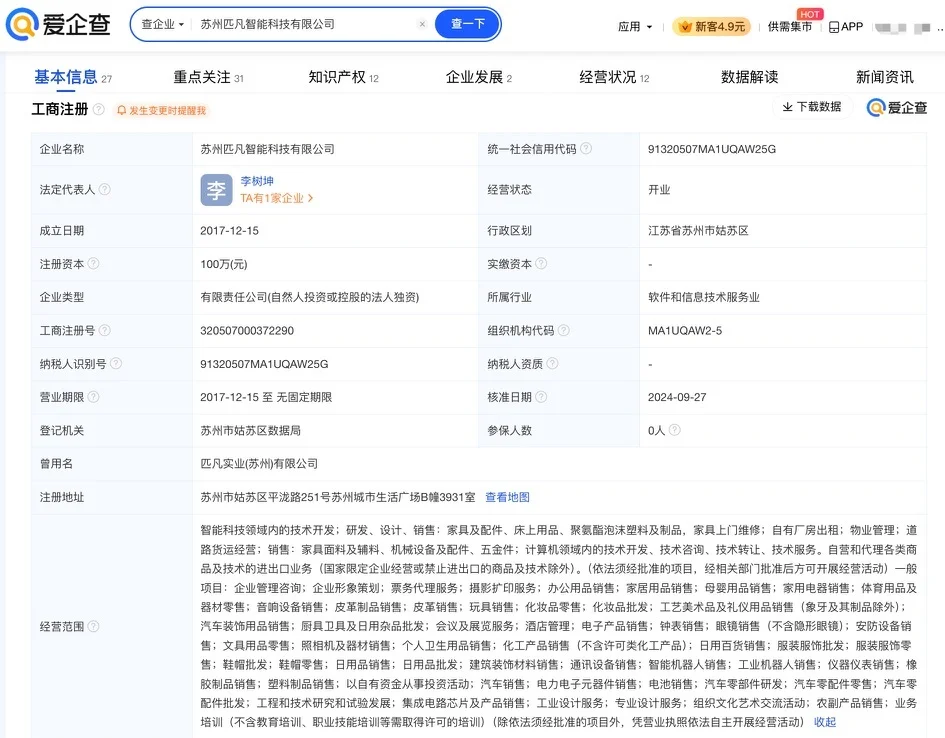Viewport: 945px width, 738px height.
Task: Click help icon beside 注册资本
Action: [x=93, y=263]
